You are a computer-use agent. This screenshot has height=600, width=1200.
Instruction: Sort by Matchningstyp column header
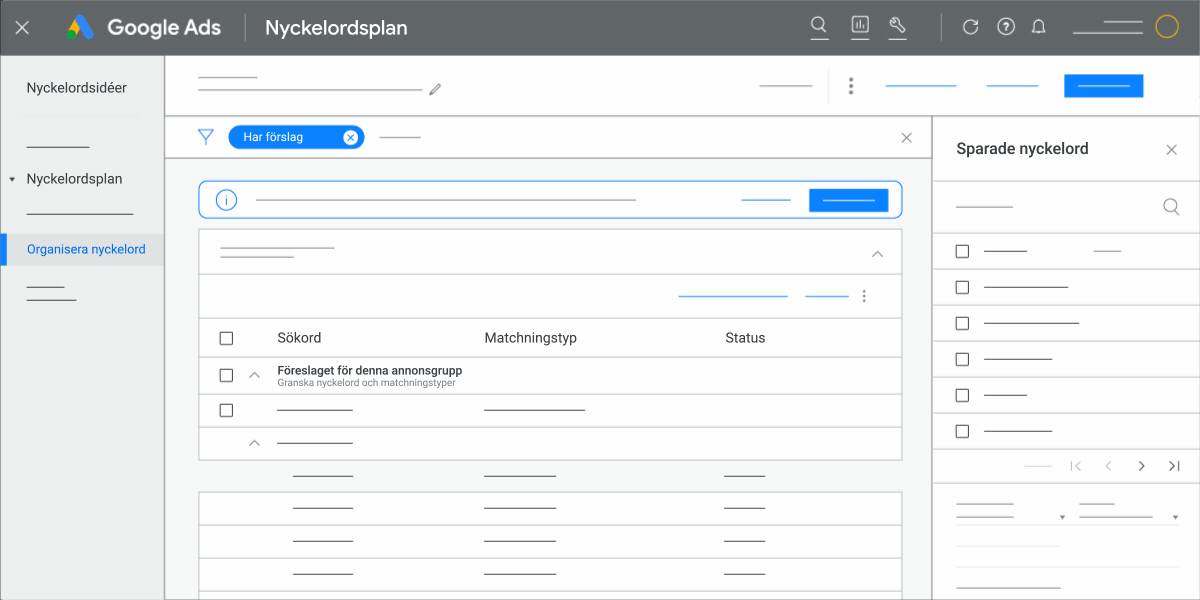pos(530,338)
